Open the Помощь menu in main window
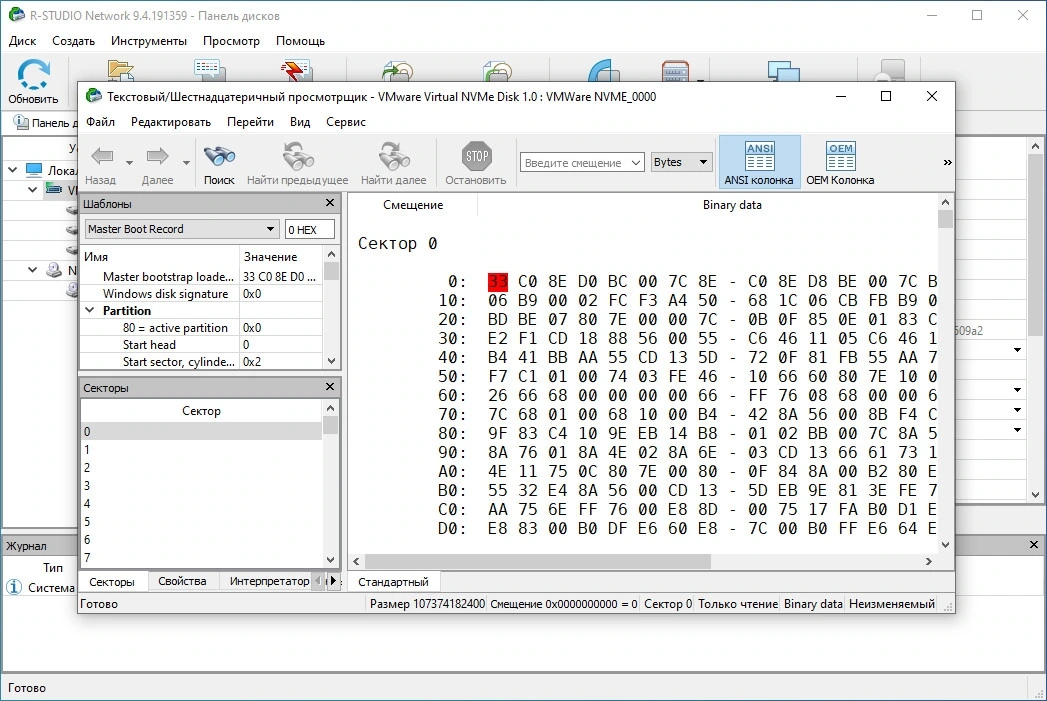 (x=300, y=41)
